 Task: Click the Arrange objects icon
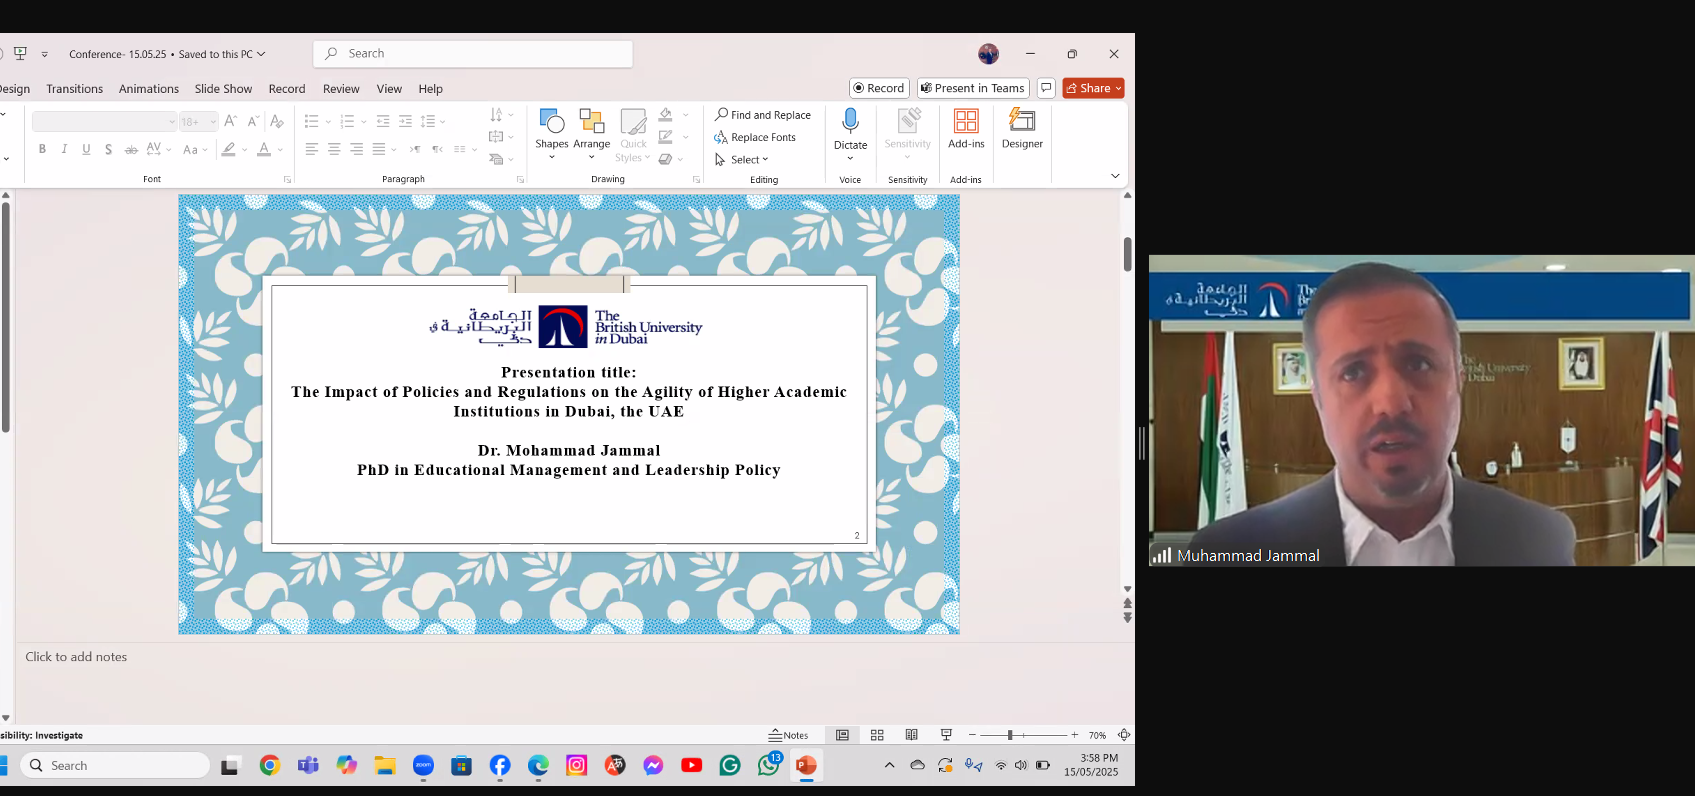pyautogui.click(x=591, y=132)
